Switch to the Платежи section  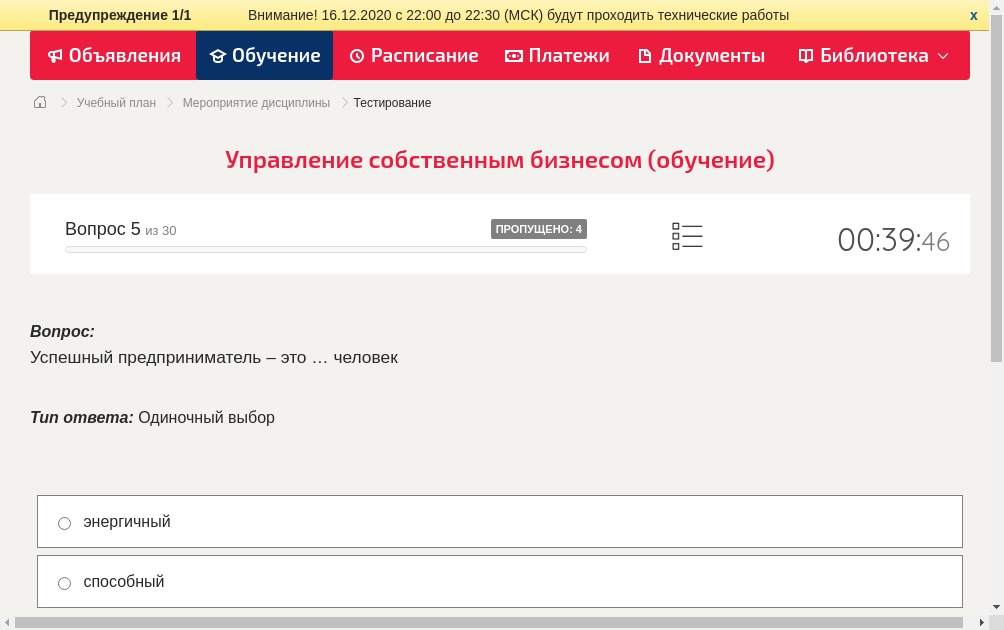(x=557, y=55)
